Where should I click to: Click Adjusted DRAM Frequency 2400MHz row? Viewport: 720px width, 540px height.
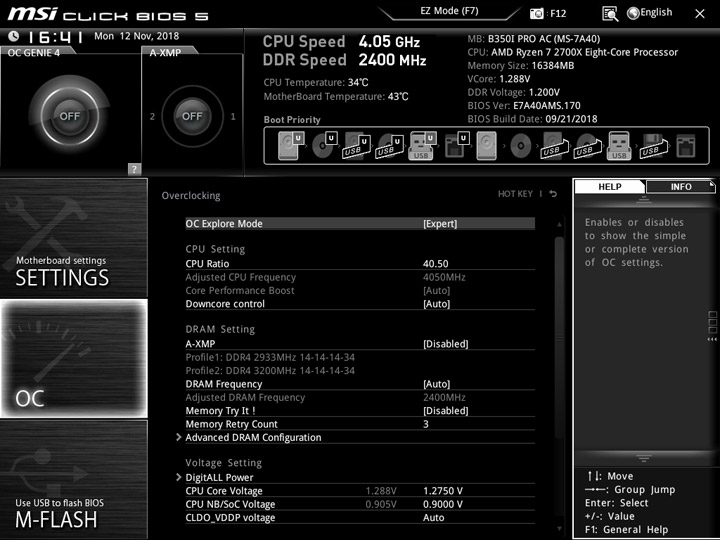360,397
